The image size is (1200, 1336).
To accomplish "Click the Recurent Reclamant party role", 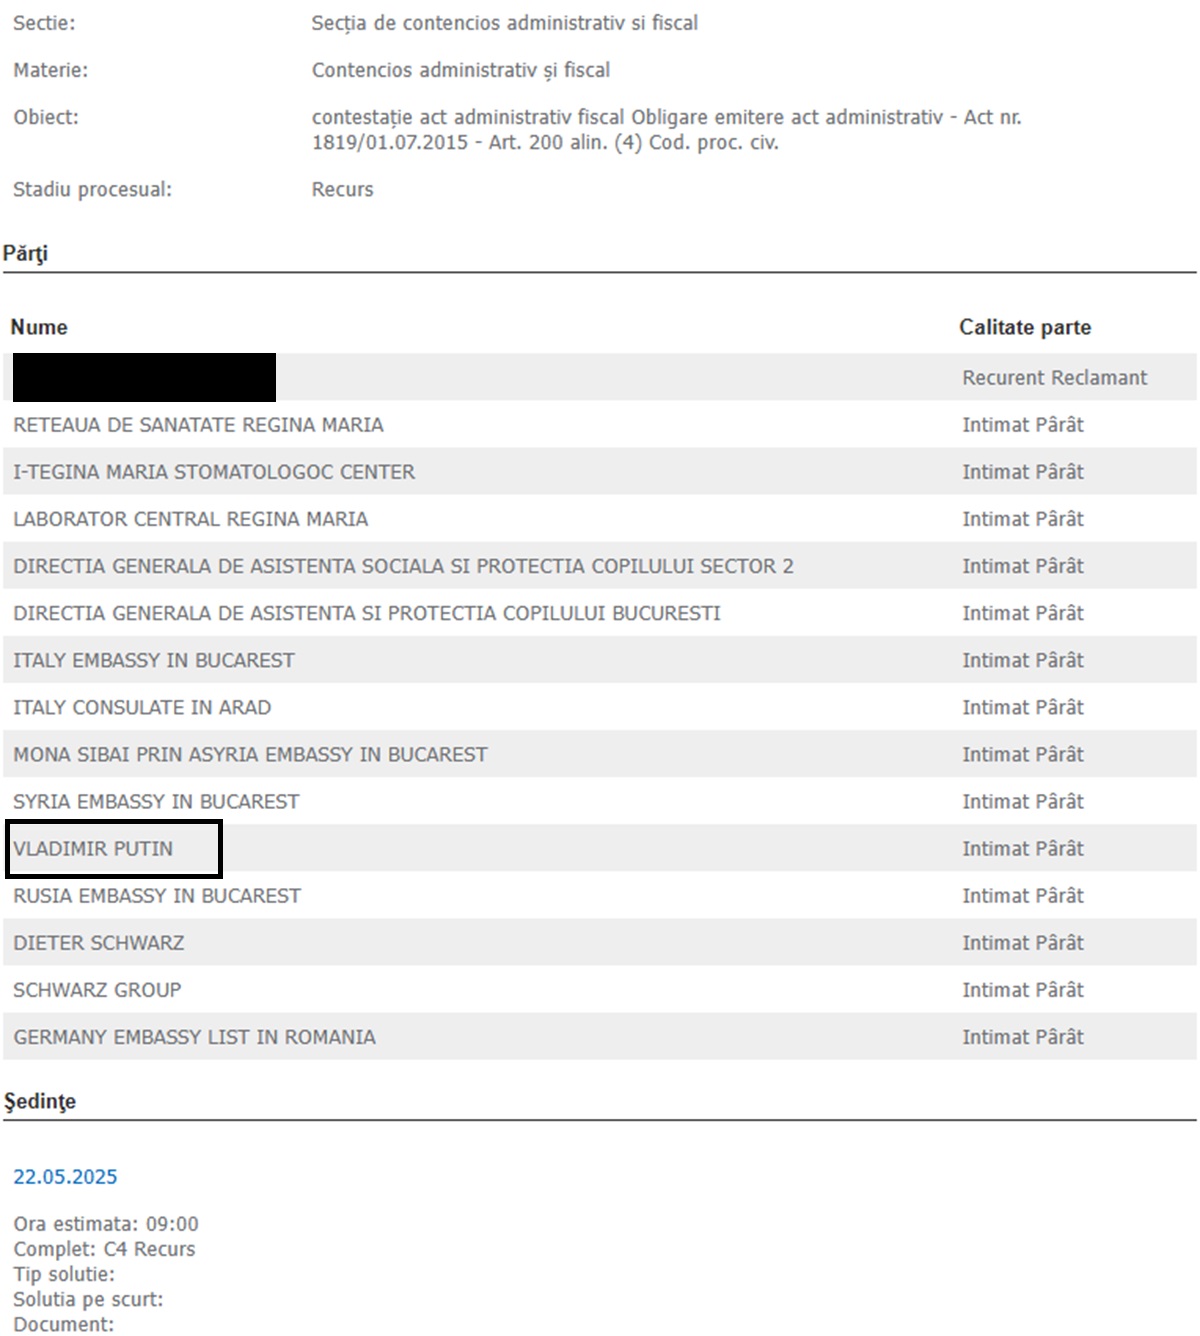I will click(1055, 377).
